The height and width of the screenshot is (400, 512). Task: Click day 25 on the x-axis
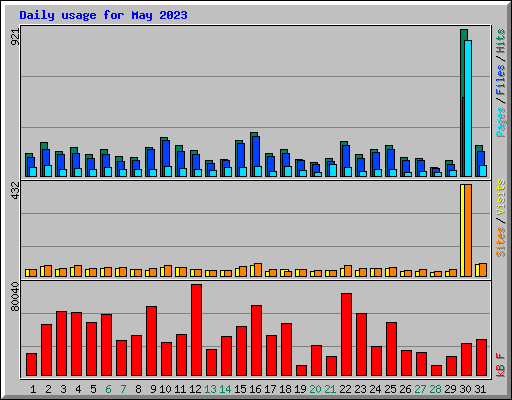click(390, 389)
